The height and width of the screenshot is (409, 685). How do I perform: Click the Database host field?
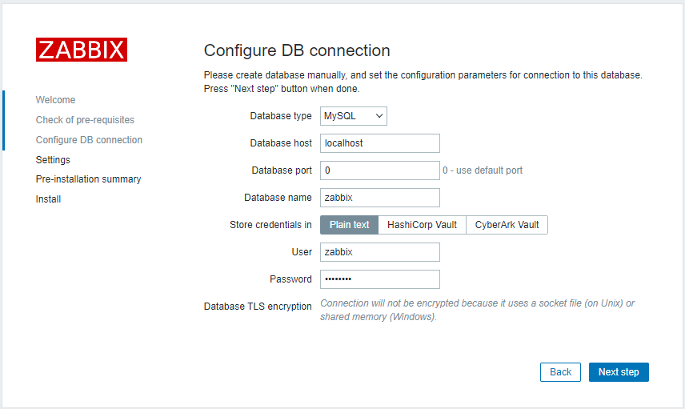(x=380, y=143)
